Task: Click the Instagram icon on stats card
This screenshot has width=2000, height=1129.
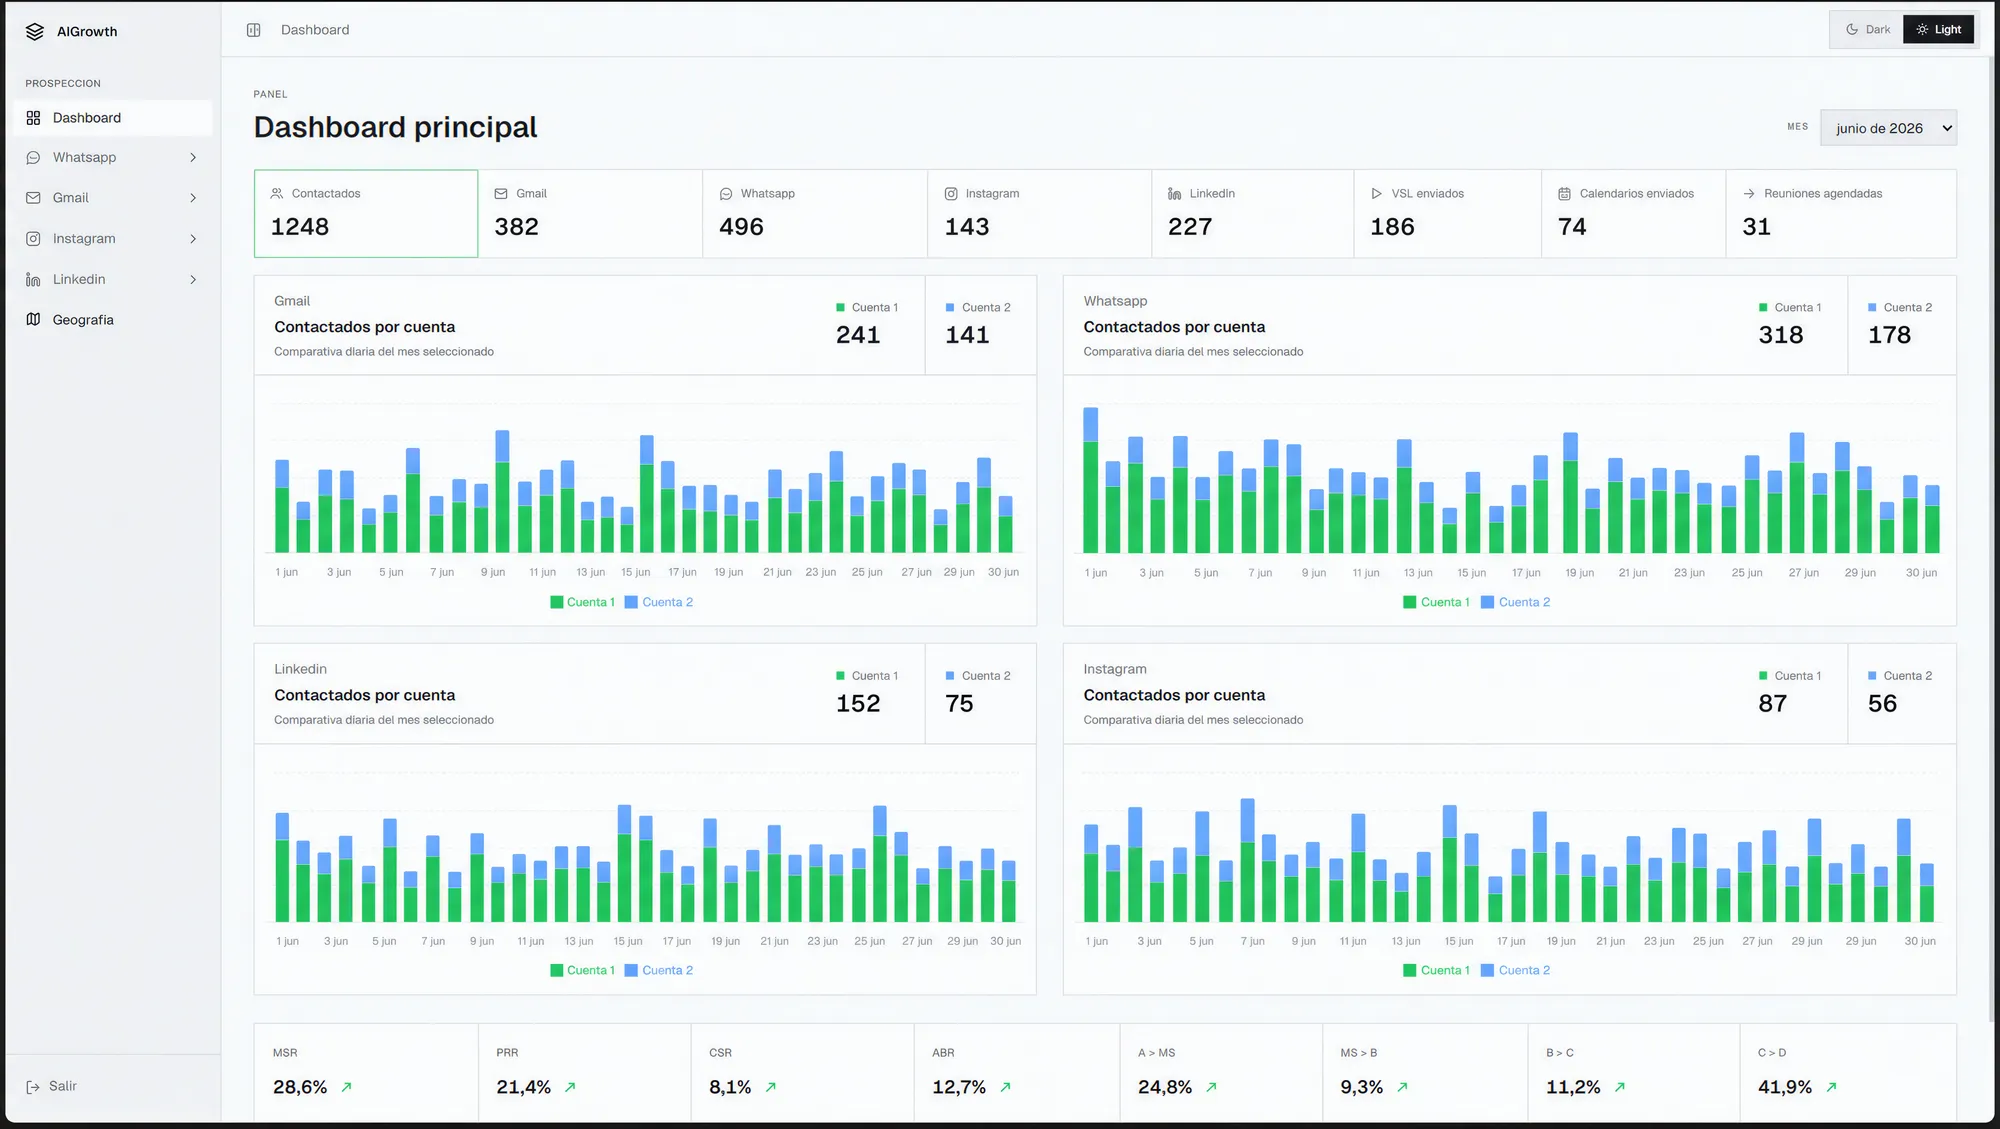Action: pos(951,194)
